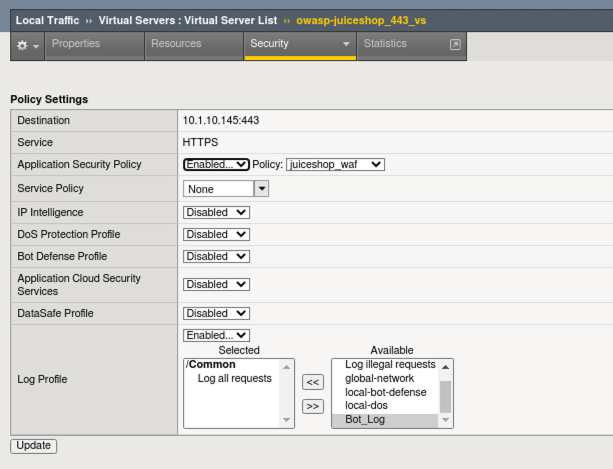Expand the Security tab dropdown arrow
The image size is (613, 469).
click(346, 44)
